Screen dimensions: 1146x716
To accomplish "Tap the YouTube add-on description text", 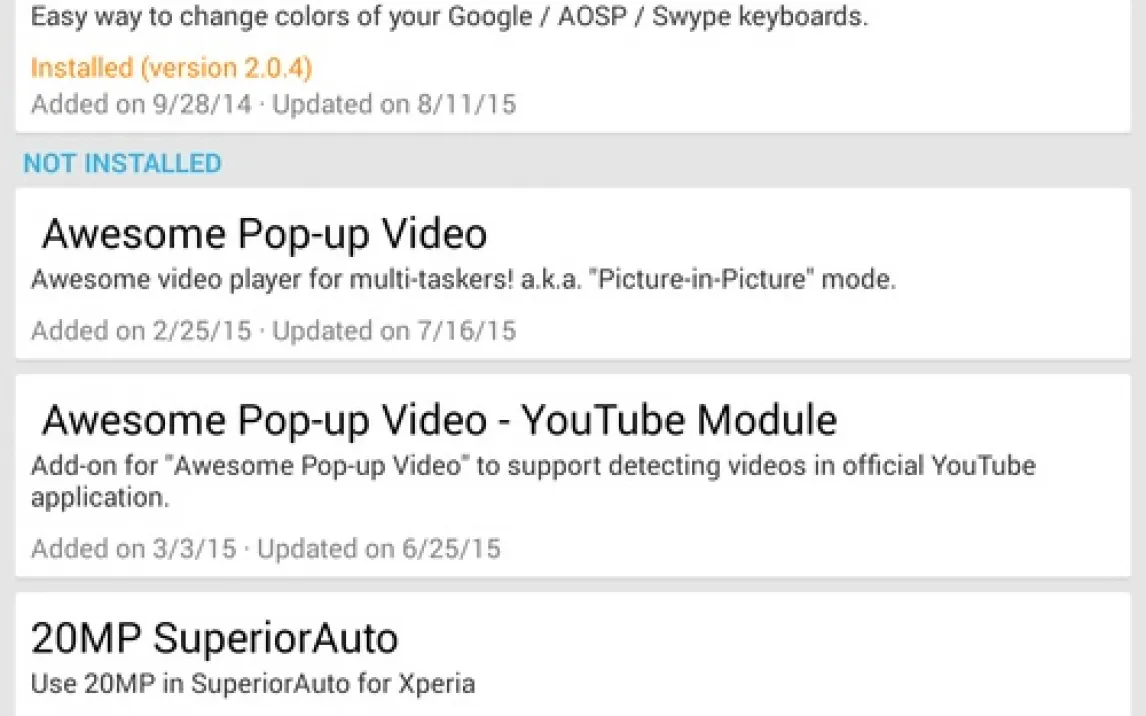I will (x=532, y=467).
